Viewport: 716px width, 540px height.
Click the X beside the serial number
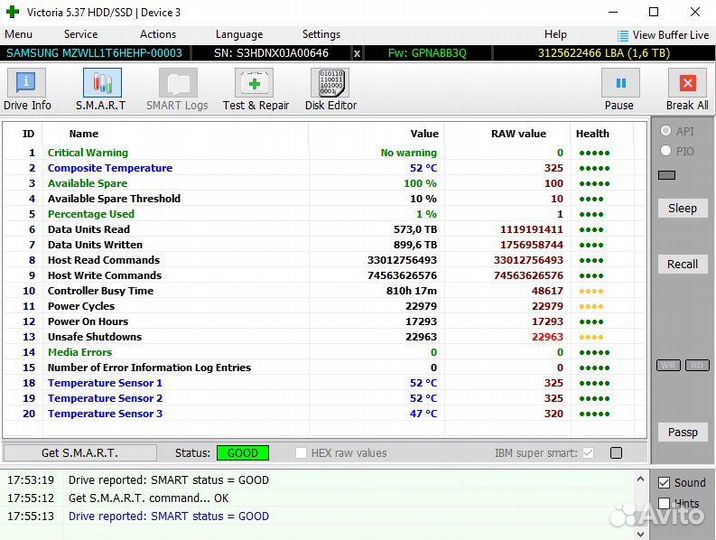(357, 53)
